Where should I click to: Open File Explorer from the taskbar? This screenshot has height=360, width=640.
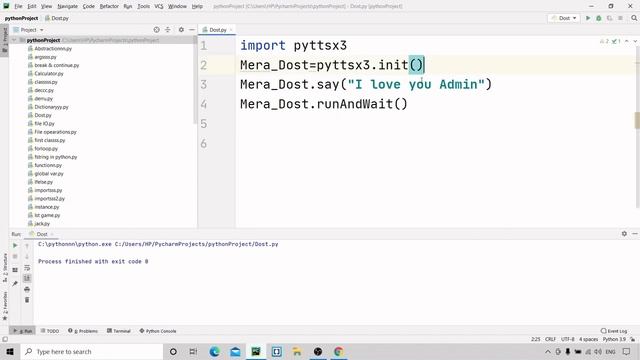pyautogui.click(x=297, y=351)
